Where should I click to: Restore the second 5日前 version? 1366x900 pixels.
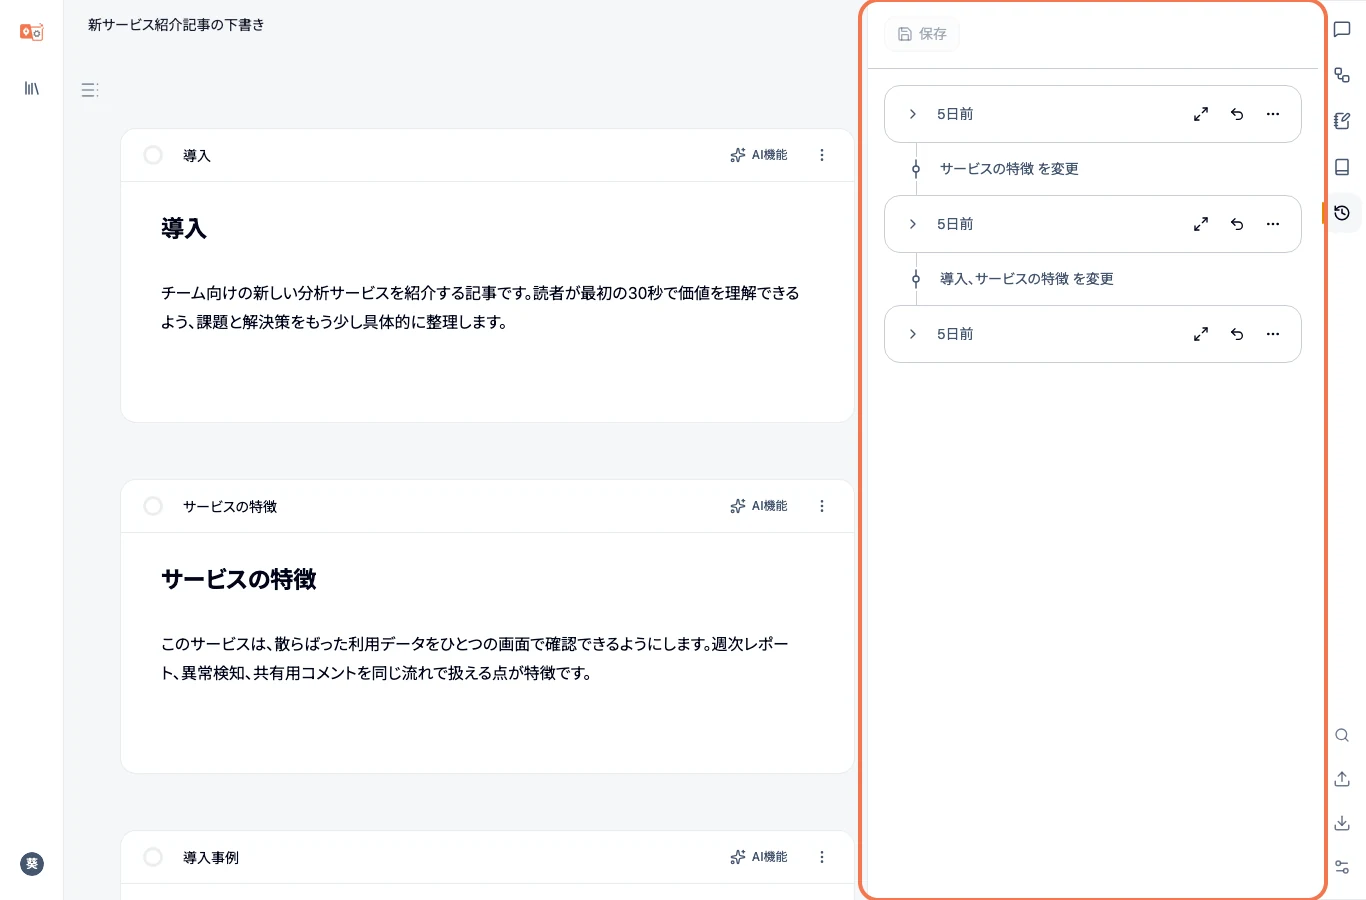point(1237,224)
